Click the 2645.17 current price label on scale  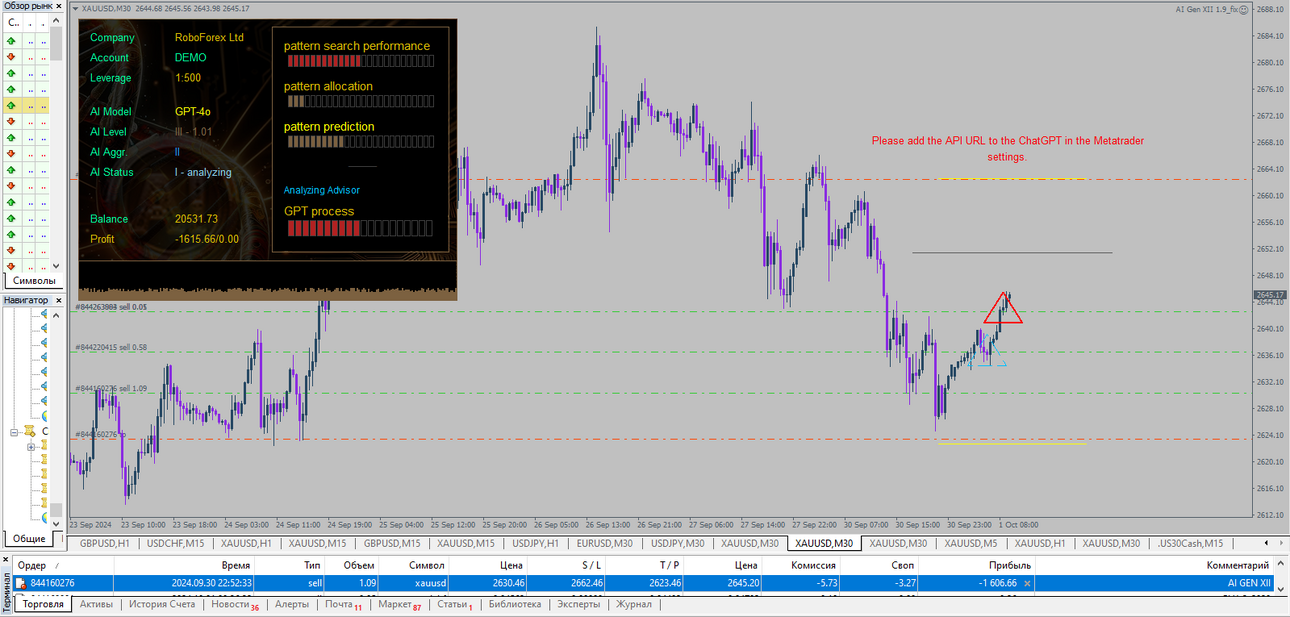[1270, 295]
